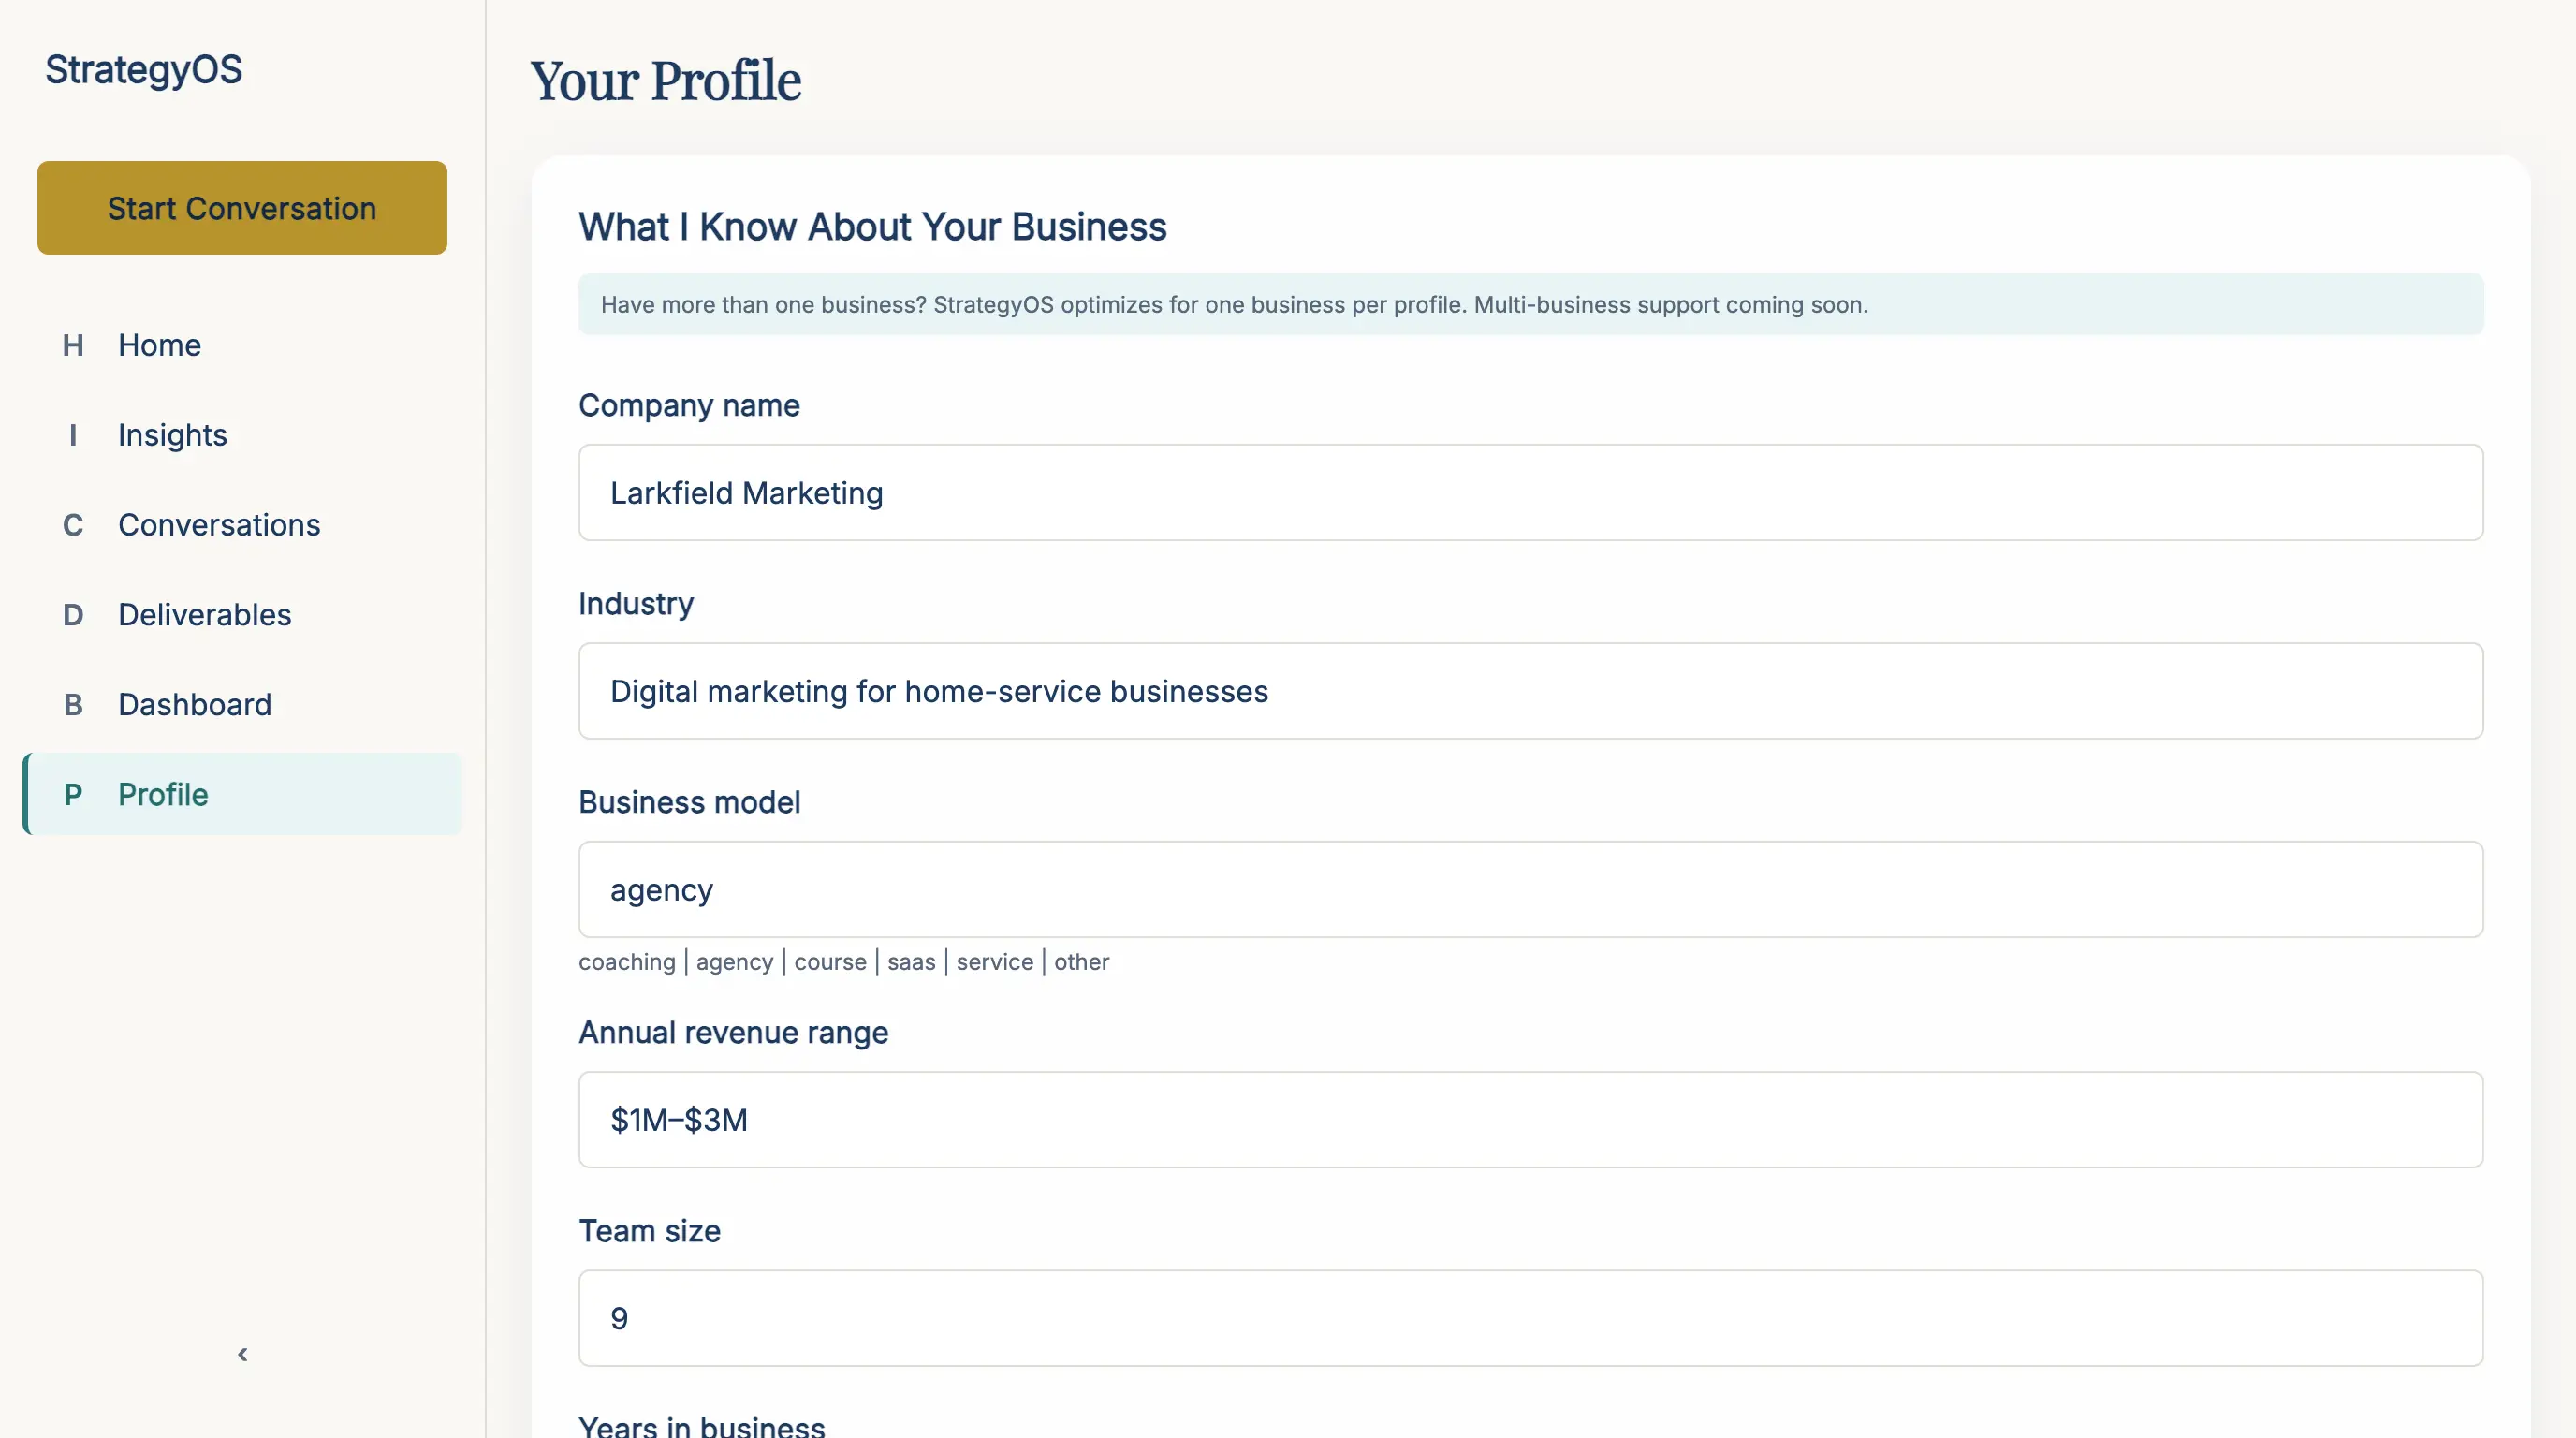The width and height of the screenshot is (2576, 1438).
Task: Click the multi-business support notice banner
Action: (1531, 304)
